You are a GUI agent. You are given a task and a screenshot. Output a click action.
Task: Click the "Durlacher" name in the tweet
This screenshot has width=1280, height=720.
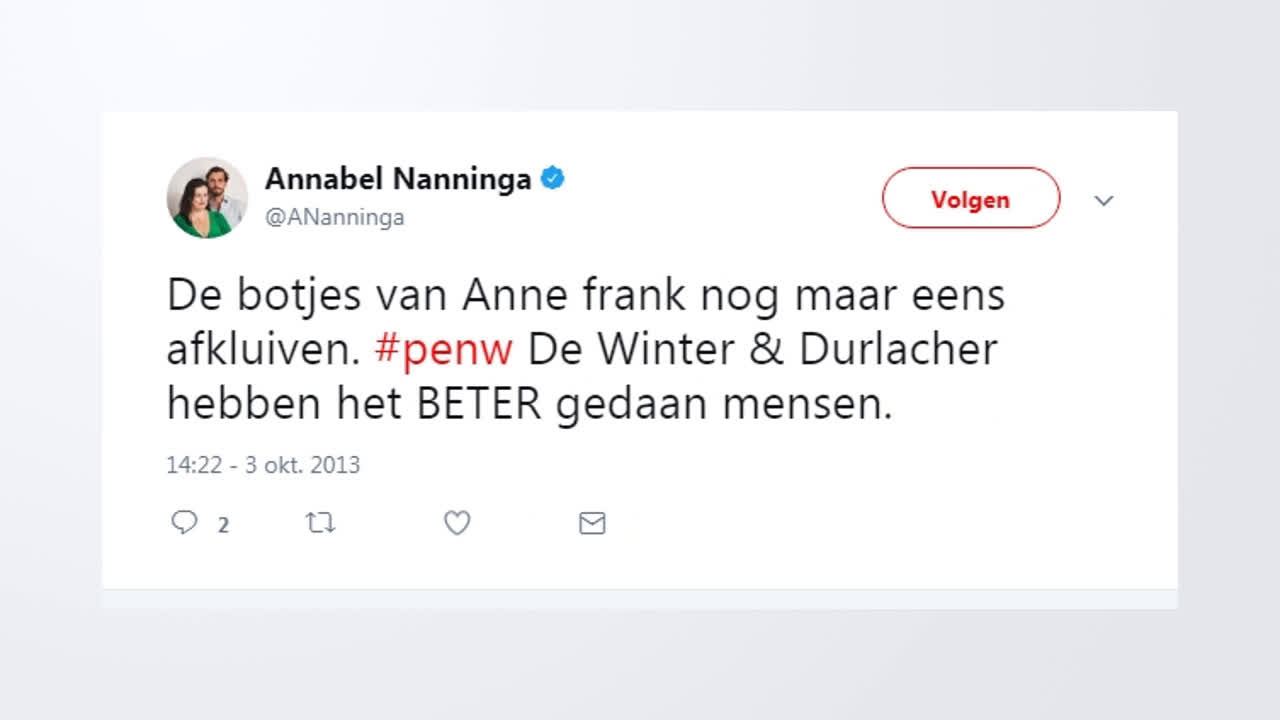click(897, 350)
